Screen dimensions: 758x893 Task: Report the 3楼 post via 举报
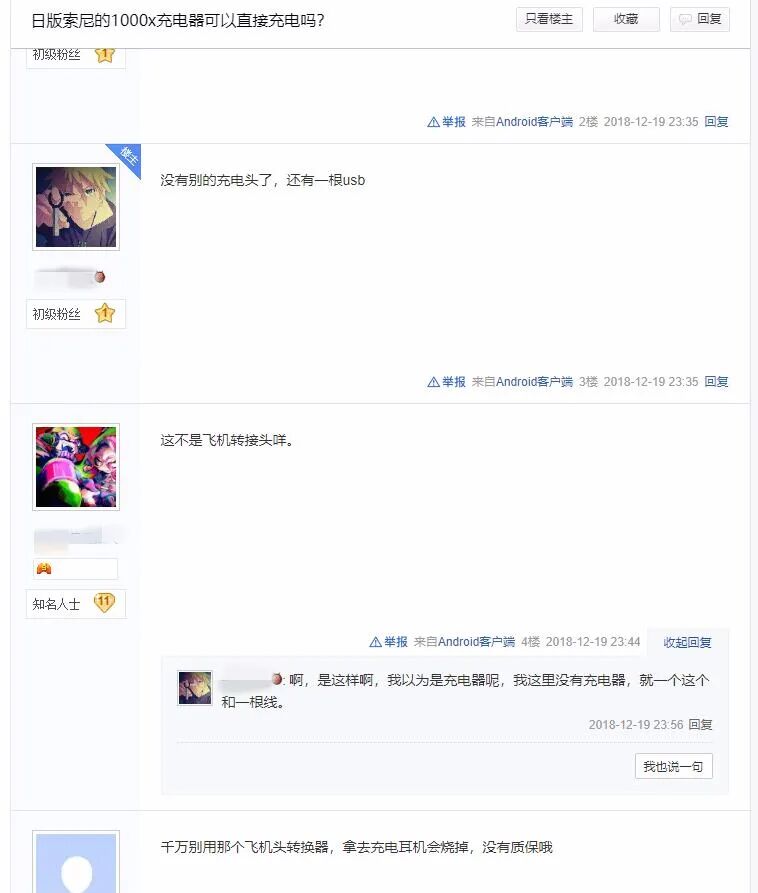click(x=446, y=382)
